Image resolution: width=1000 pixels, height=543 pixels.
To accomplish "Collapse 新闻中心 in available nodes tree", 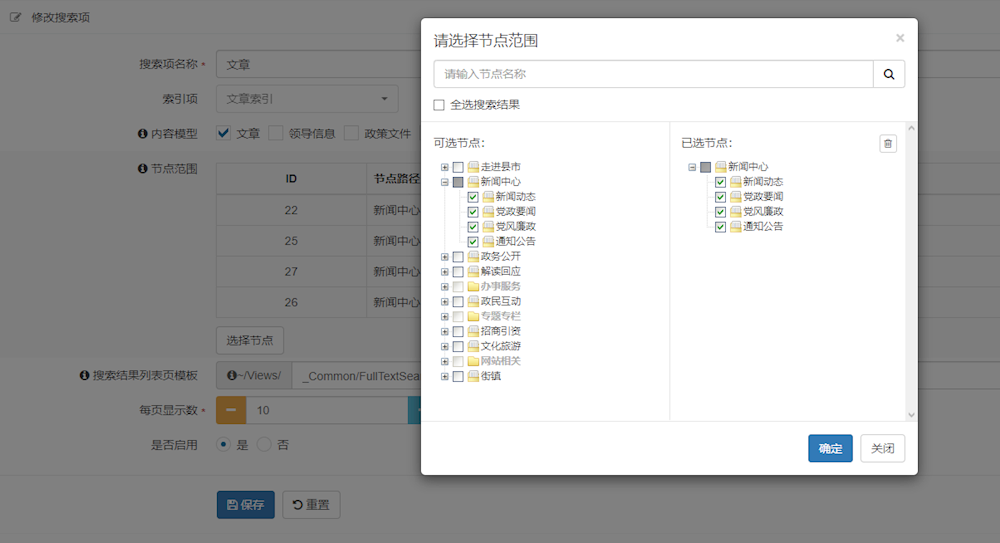I will [x=445, y=182].
